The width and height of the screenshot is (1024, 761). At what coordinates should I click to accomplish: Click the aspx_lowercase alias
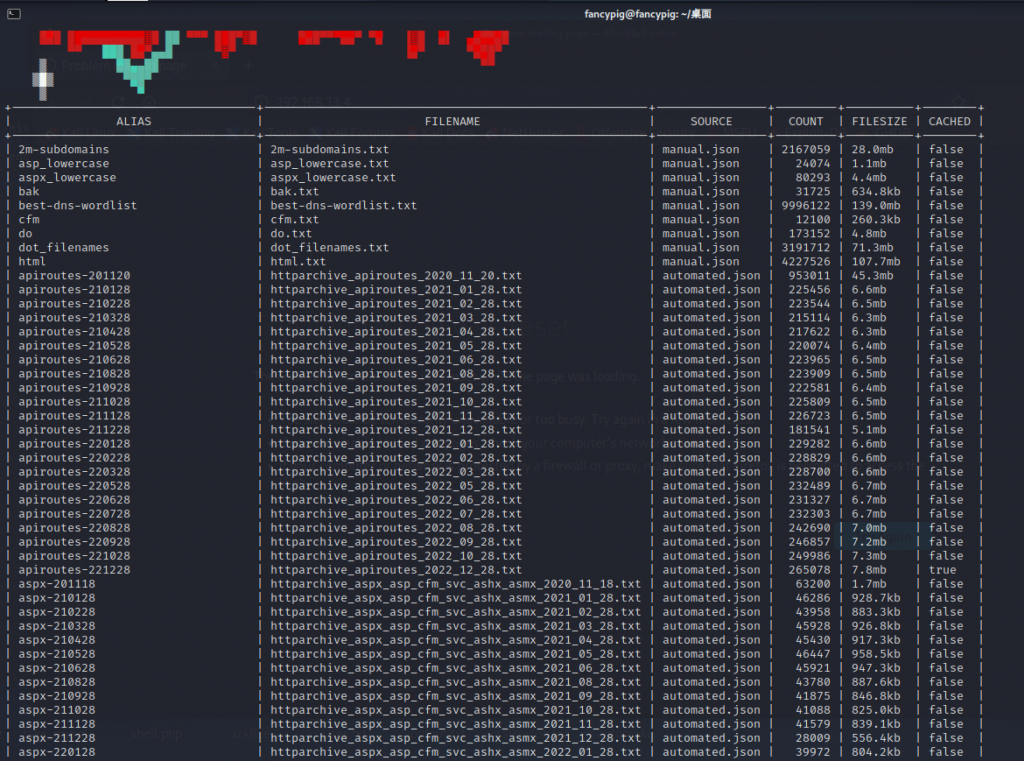(67, 178)
